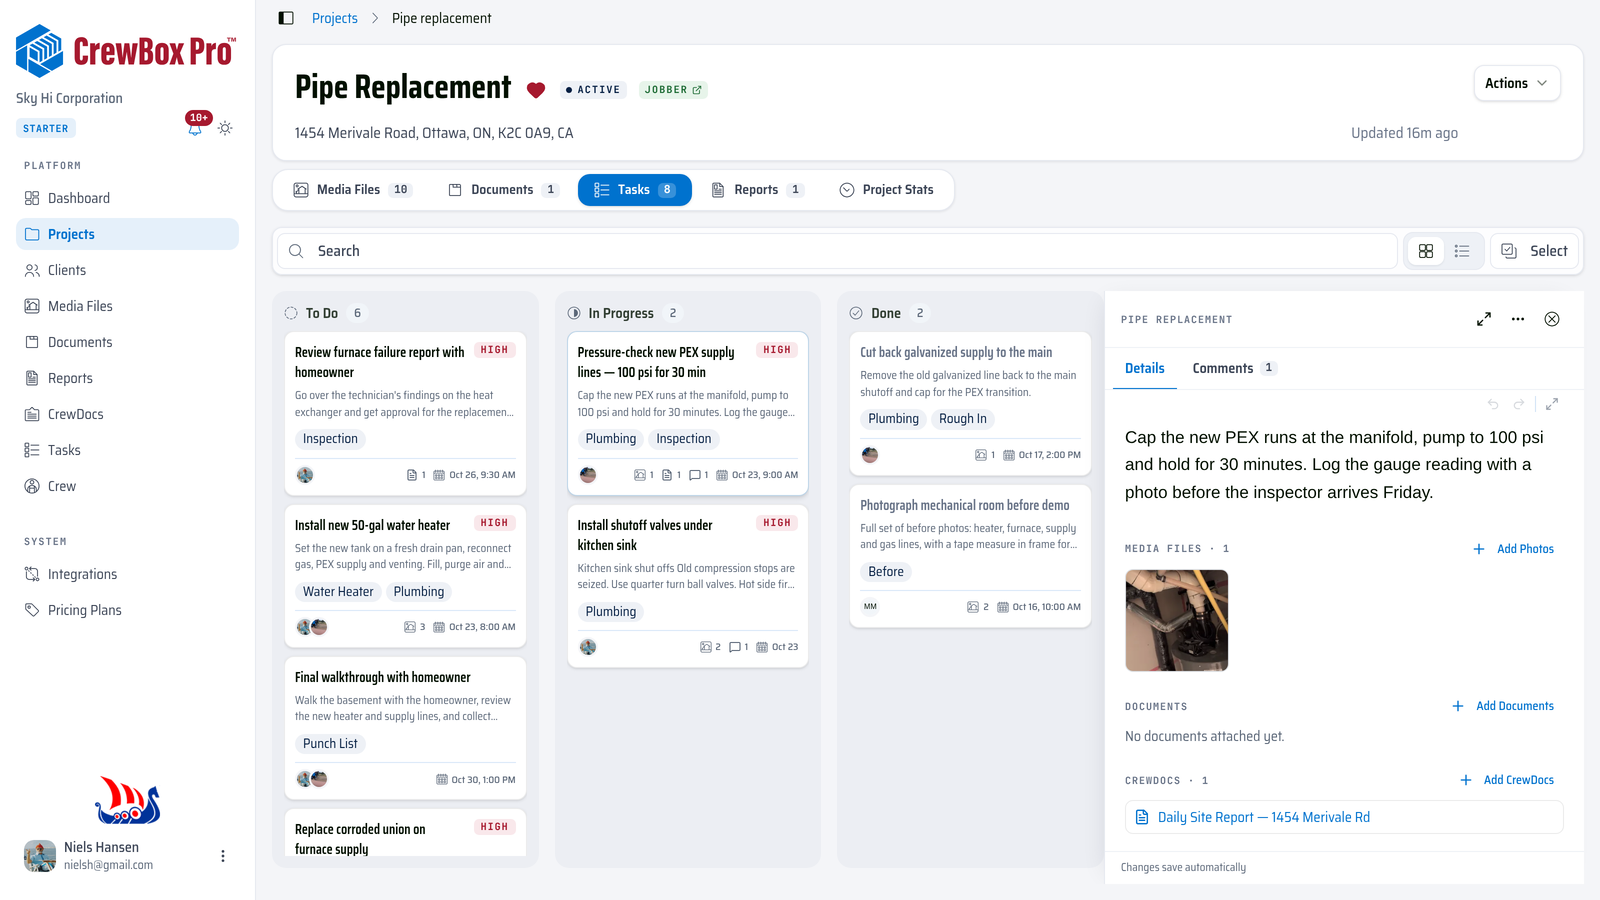
Task: Click the STARTER plan badge
Action: [46, 129]
